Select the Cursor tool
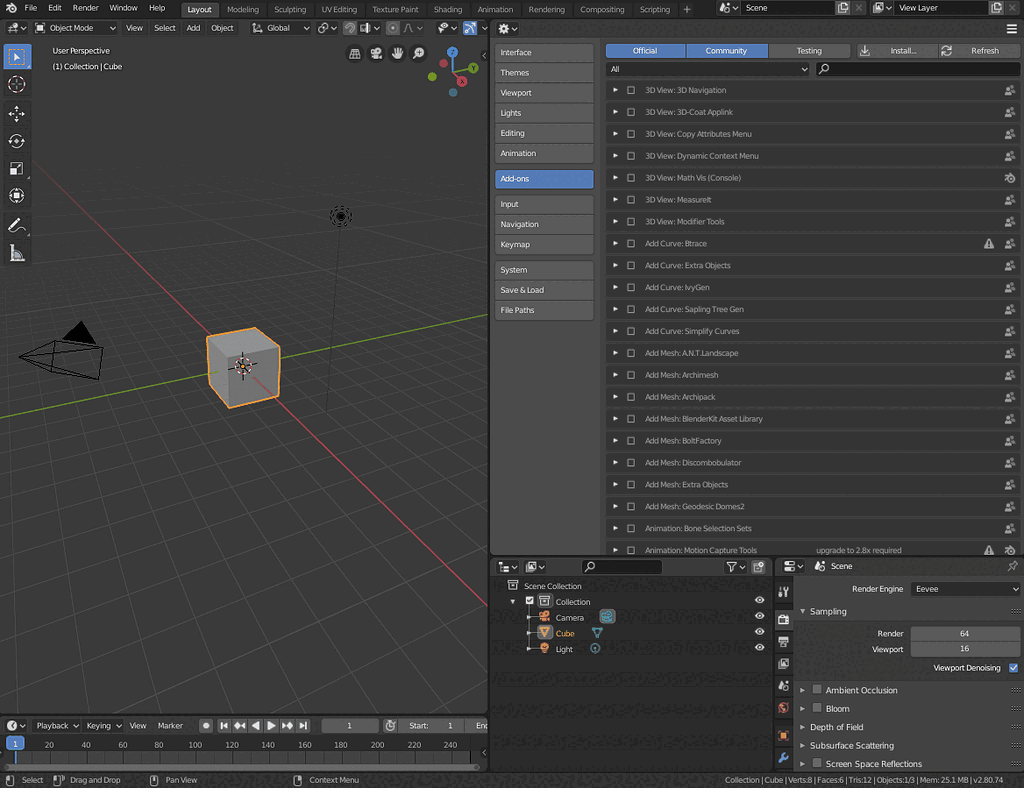The width and height of the screenshot is (1024, 788). click(x=17, y=84)
